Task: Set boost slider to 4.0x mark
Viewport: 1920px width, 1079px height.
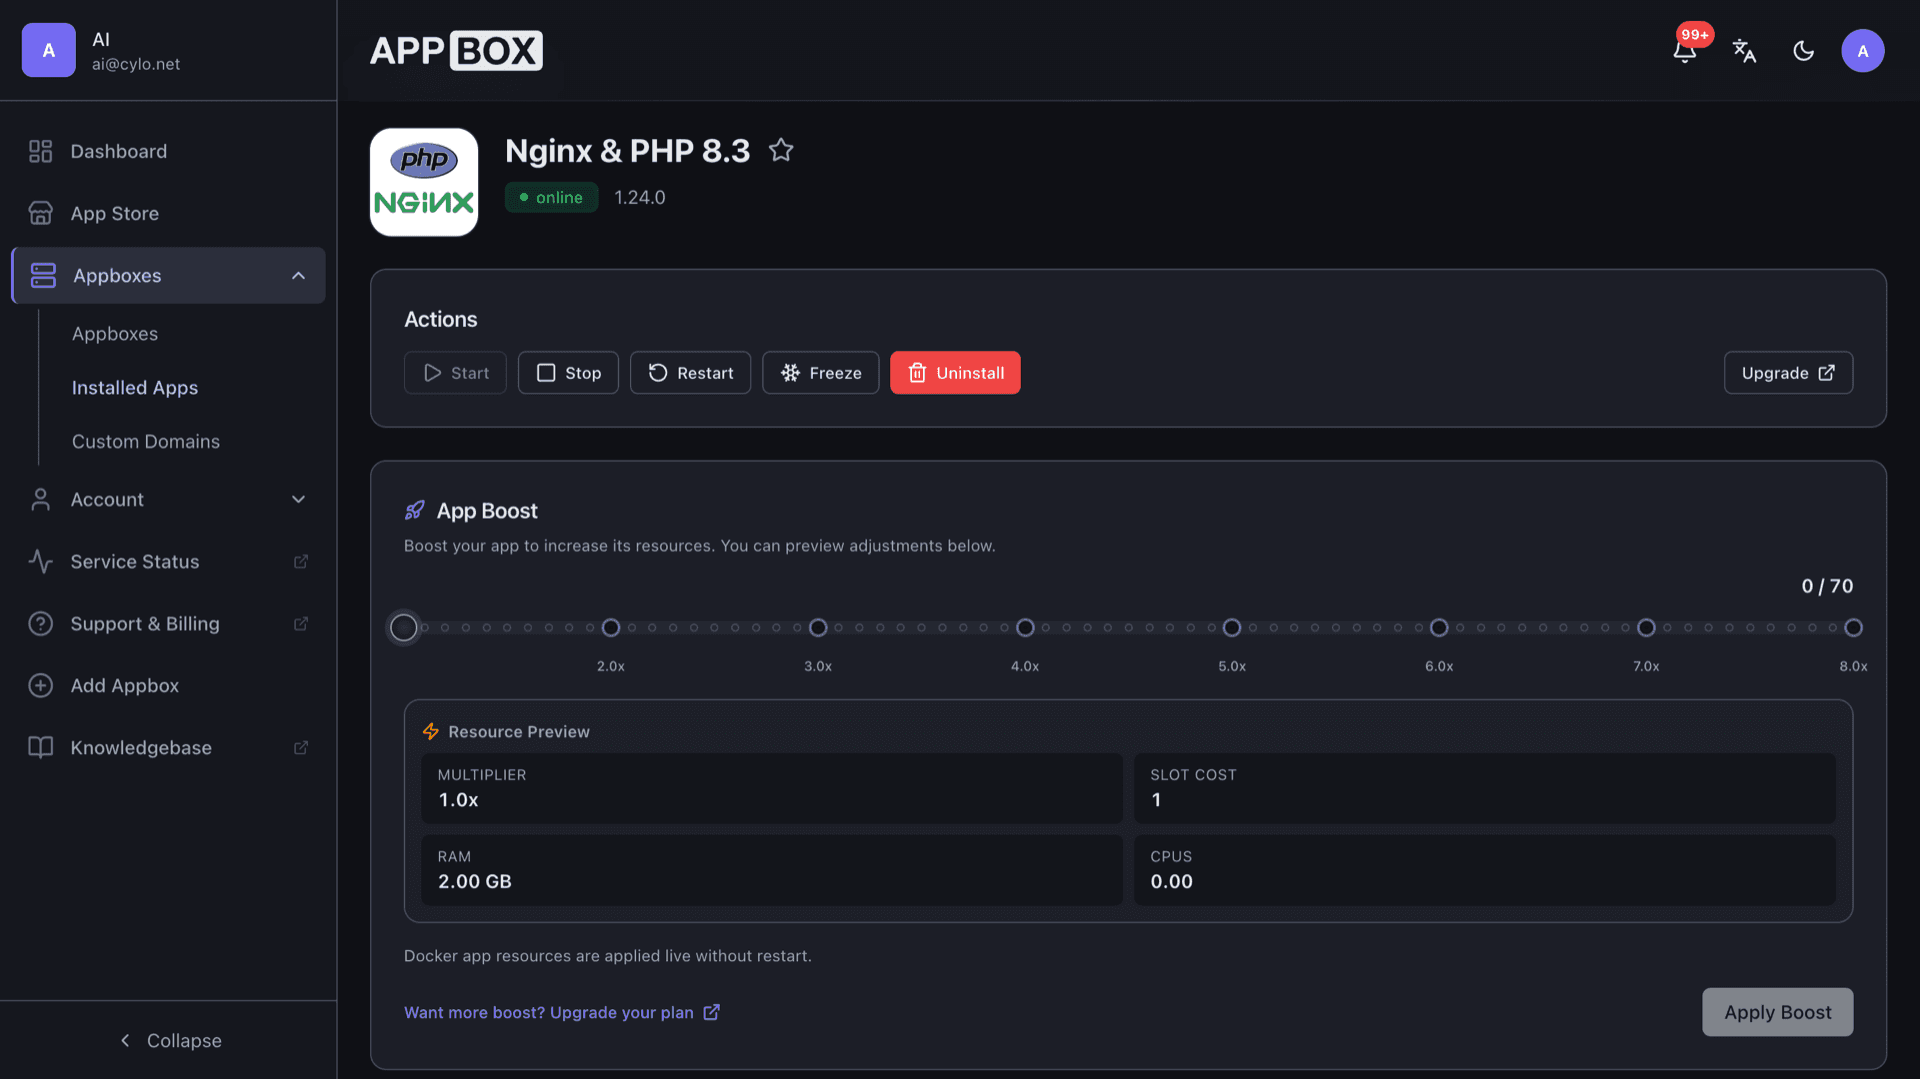Action: [x=1025, y=627]
